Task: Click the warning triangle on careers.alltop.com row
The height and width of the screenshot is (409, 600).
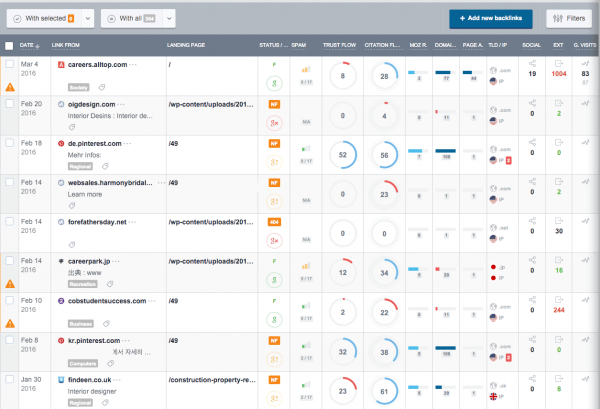Action: pos(9,86)
